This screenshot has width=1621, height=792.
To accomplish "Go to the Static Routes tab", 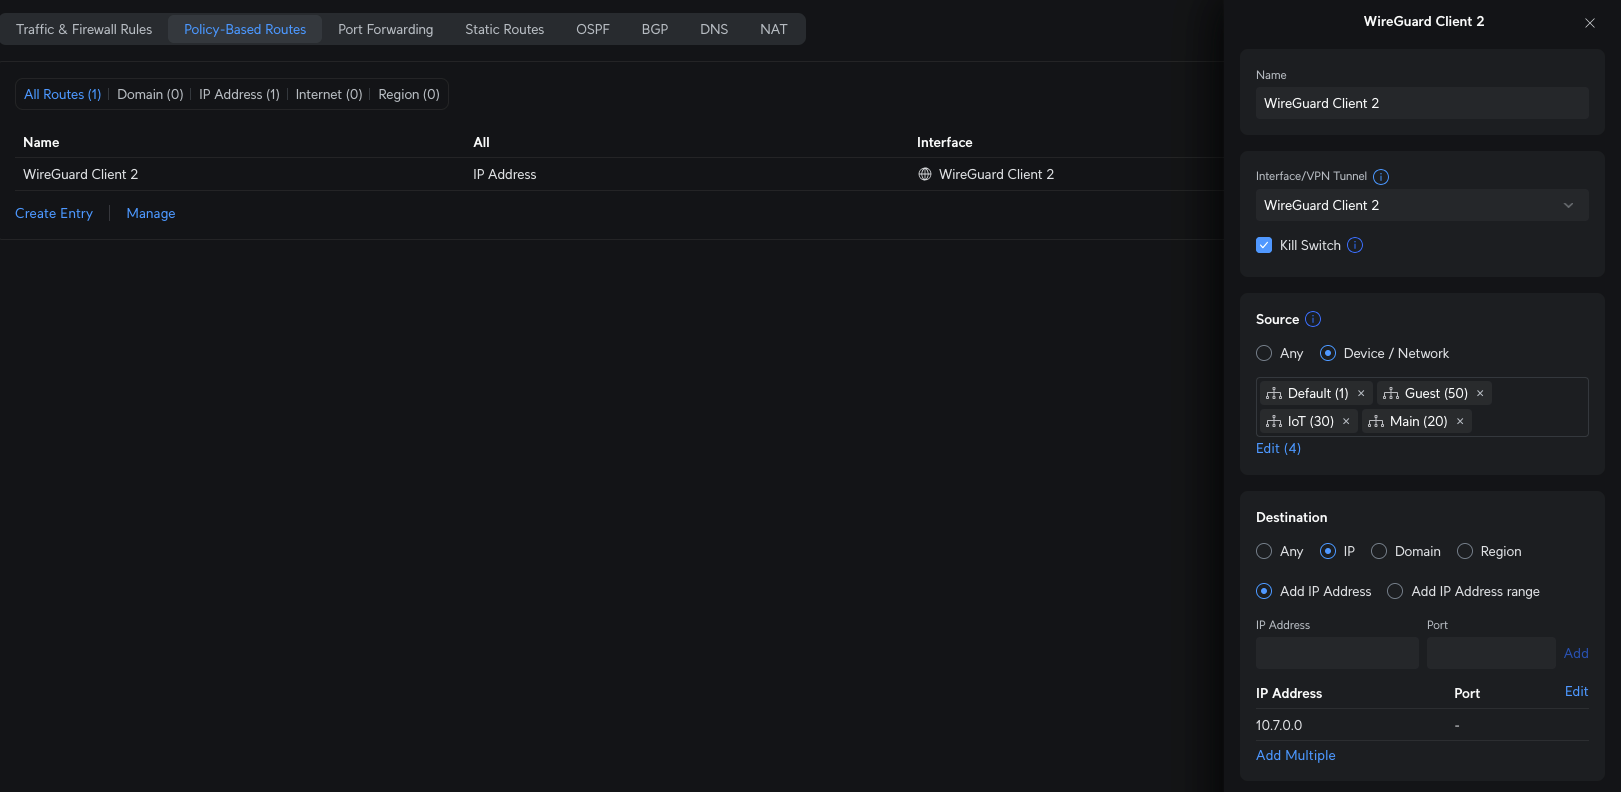I will point(505,29).
